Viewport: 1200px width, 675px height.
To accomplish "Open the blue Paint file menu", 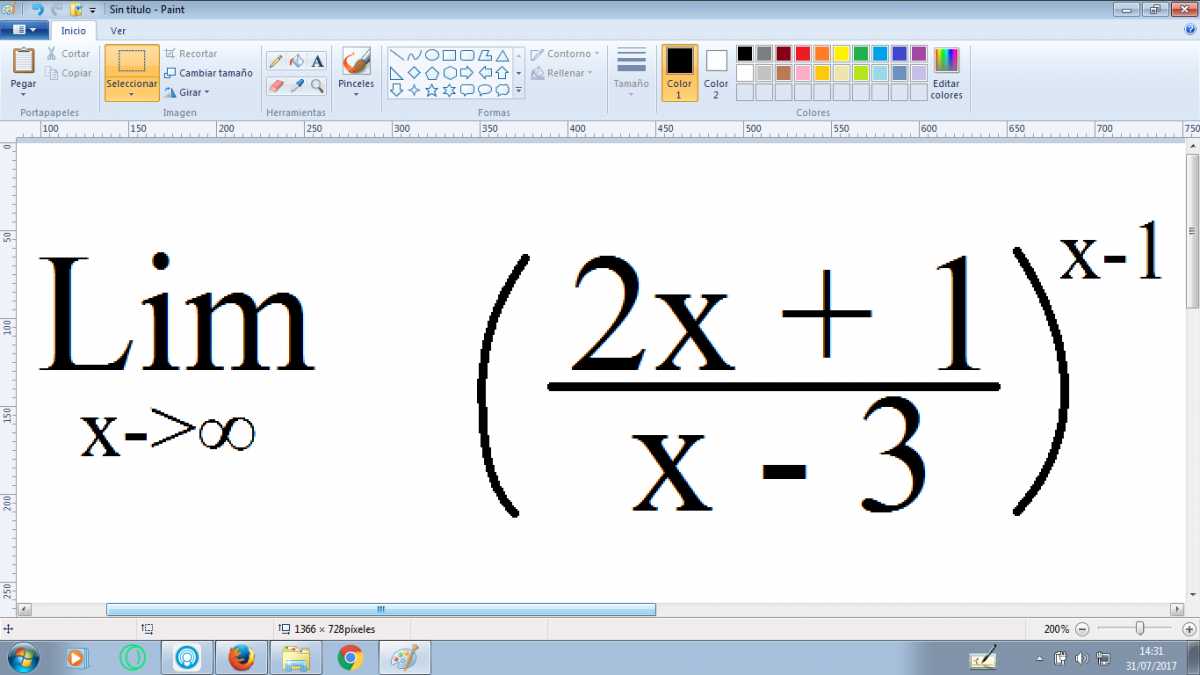I will click(x=24, y=30).
